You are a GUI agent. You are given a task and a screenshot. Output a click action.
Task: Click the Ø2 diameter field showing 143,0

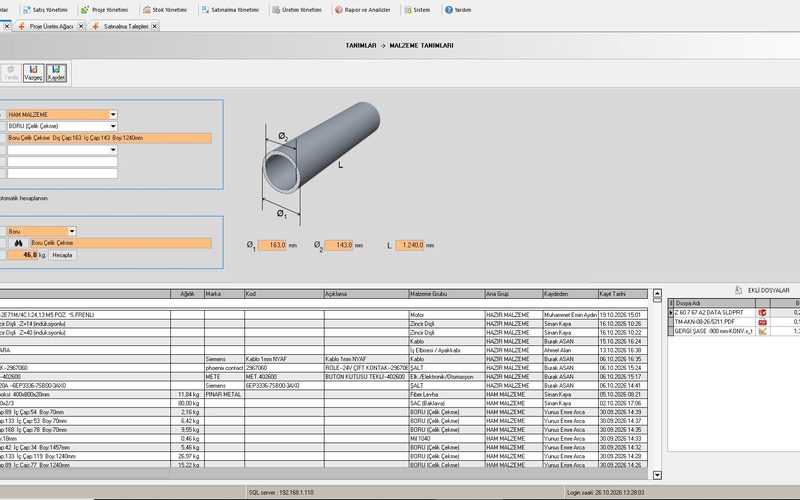coord(339,245)
